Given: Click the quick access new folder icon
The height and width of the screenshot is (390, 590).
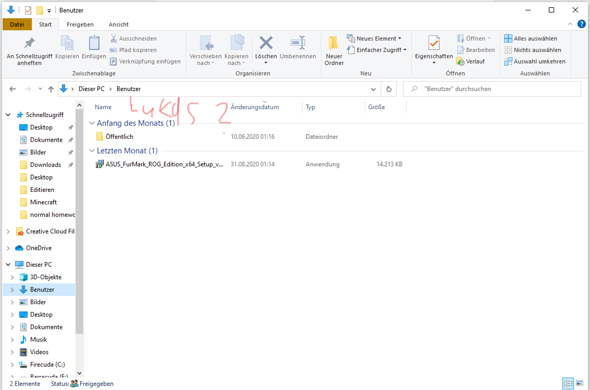Looking at the screenshot, I should point(40,10).
